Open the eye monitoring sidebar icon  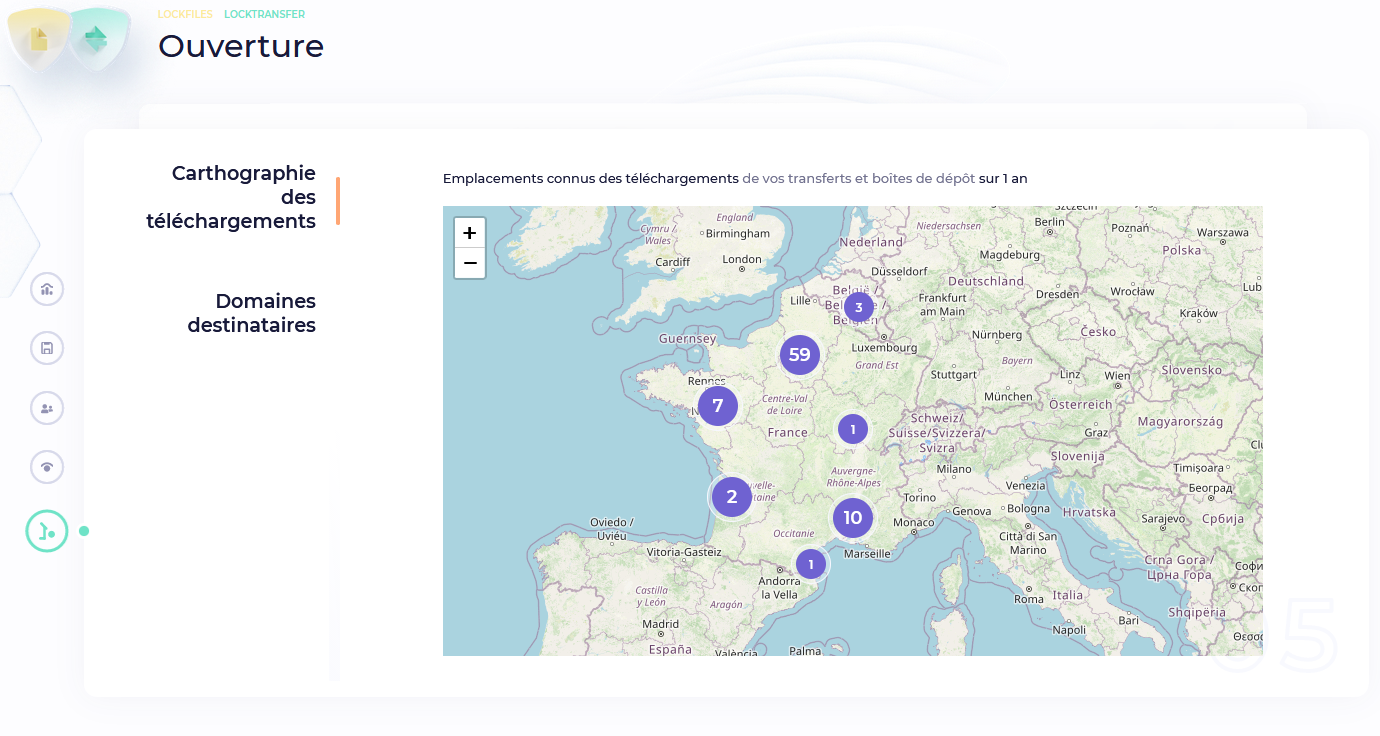tap(47, 467)
